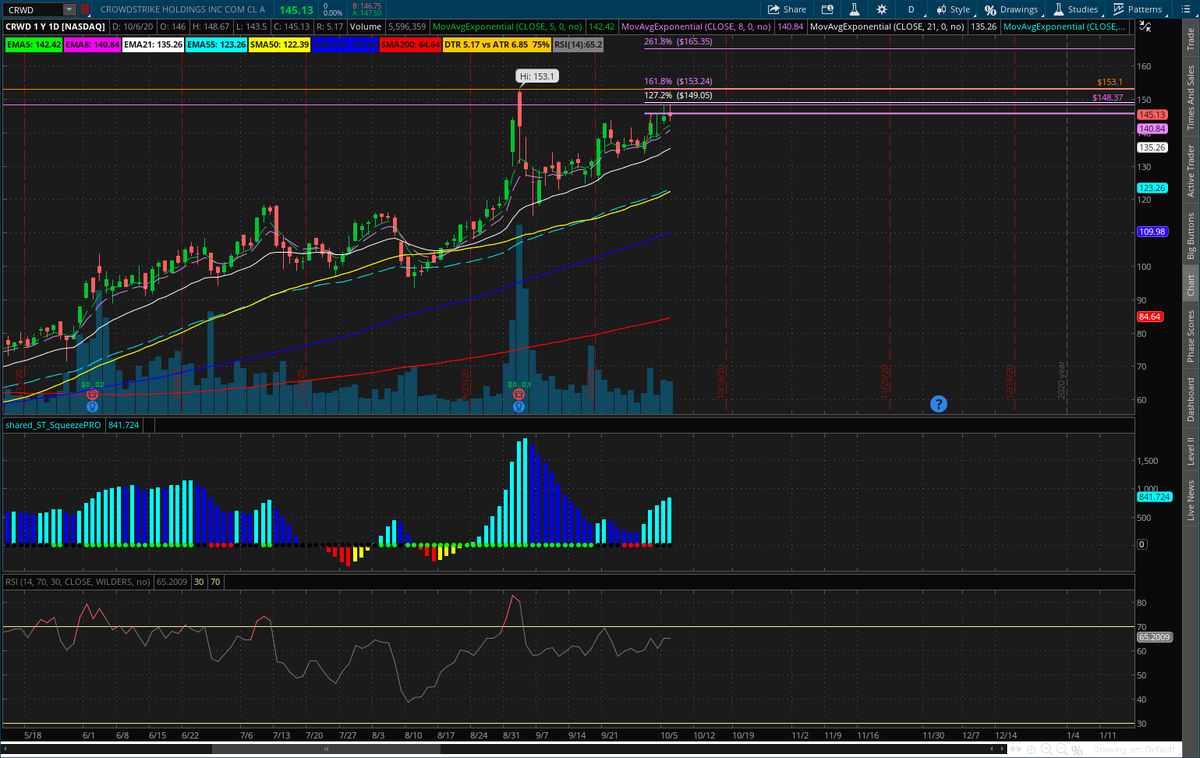Image resolution: width=1200 pixels, height=758 pixels.
Task: Open the D timeframe dropdown
Action: point(911,8)
